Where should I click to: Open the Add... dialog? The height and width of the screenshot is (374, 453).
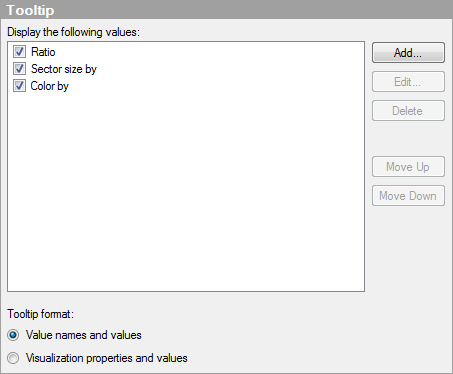[x=408, y=53]
